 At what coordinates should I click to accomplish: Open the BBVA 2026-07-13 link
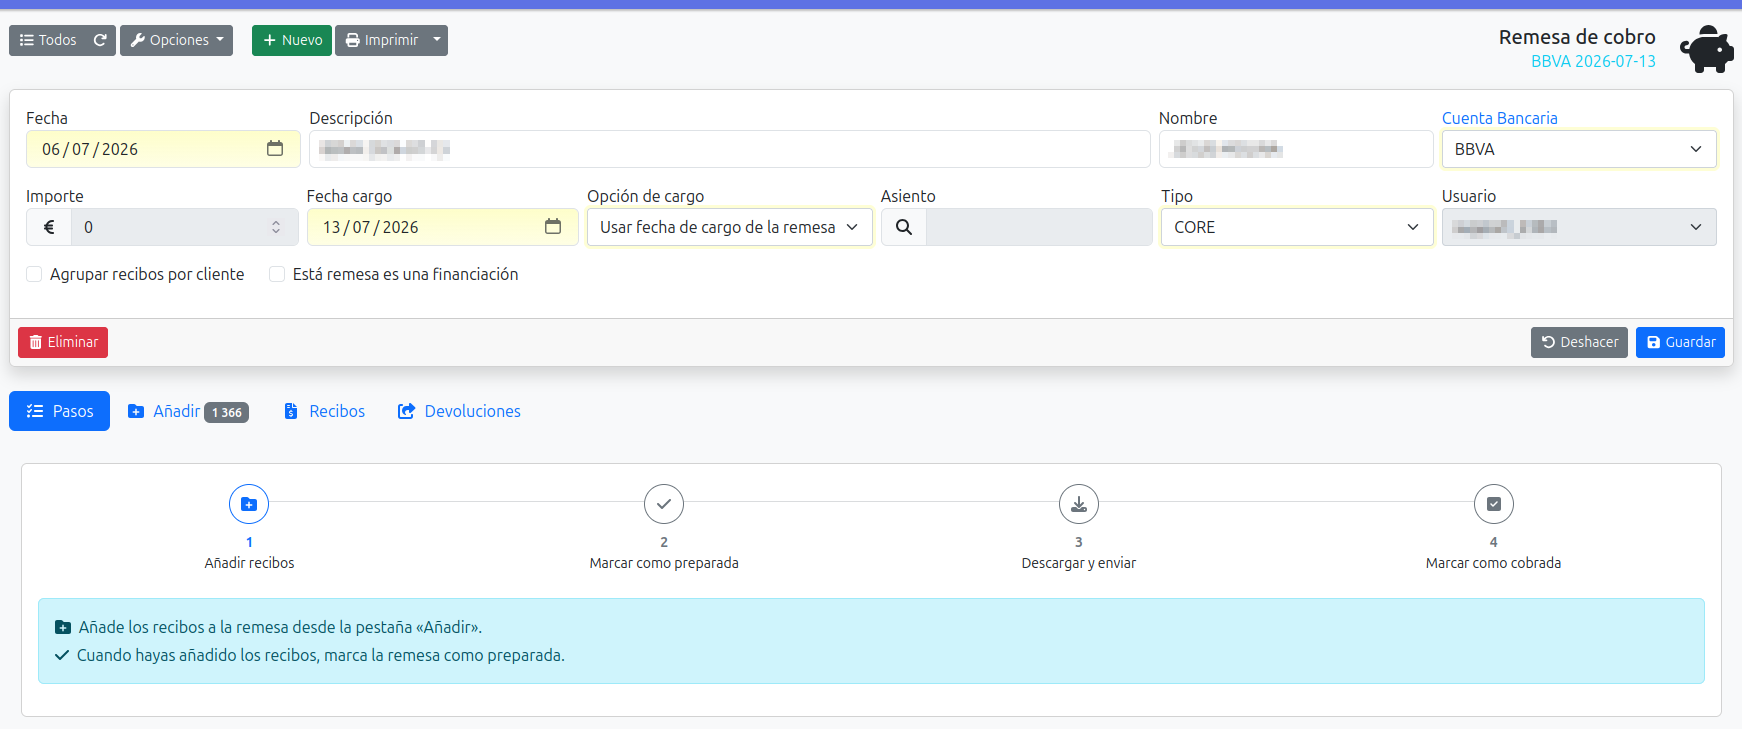coord(1593,61)
